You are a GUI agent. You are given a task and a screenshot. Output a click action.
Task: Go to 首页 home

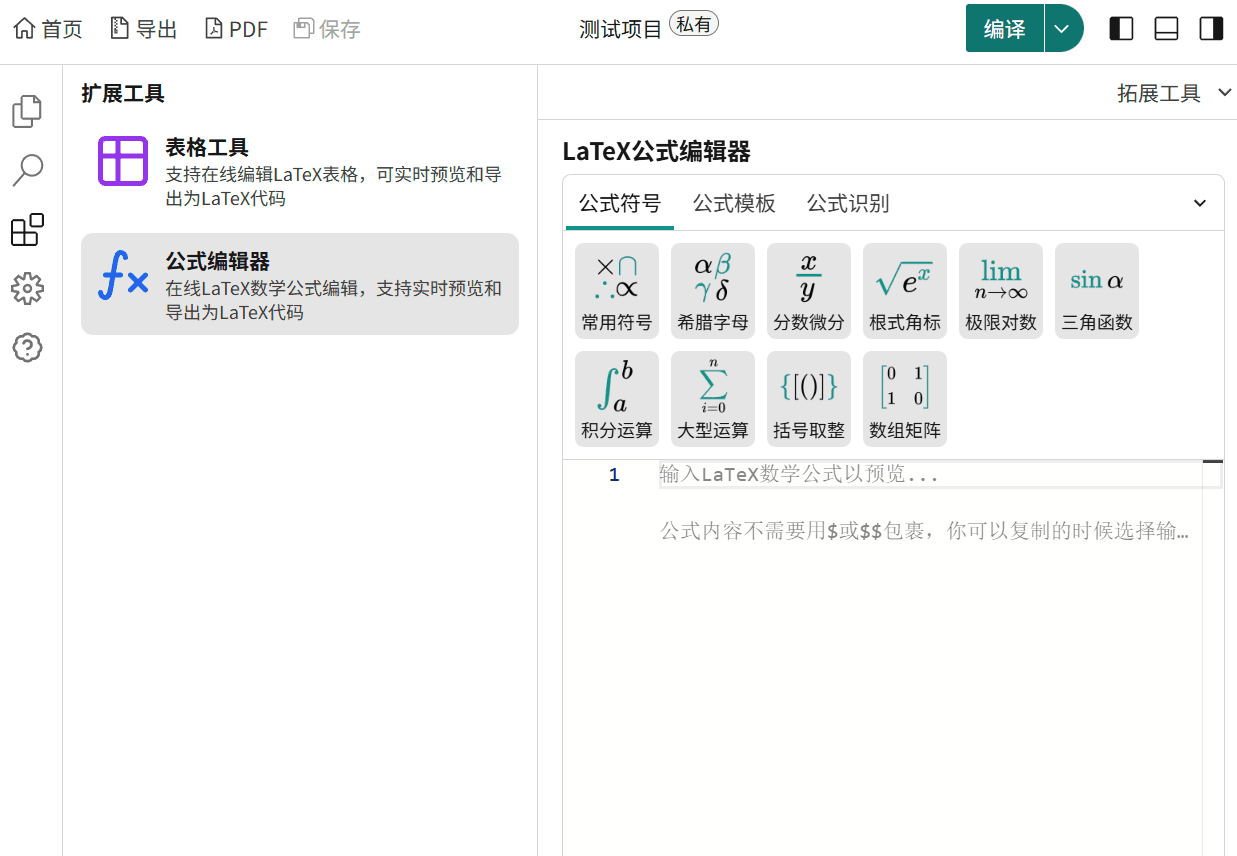click(x=48, y=29)
